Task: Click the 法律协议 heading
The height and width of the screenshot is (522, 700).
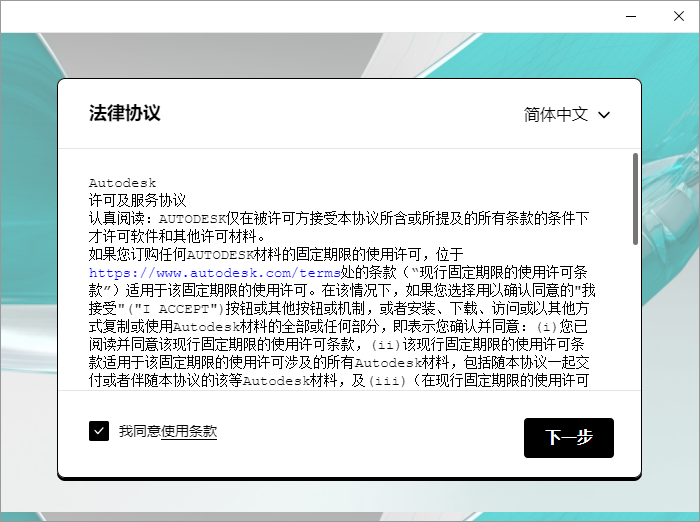Action: pos(124,113)
